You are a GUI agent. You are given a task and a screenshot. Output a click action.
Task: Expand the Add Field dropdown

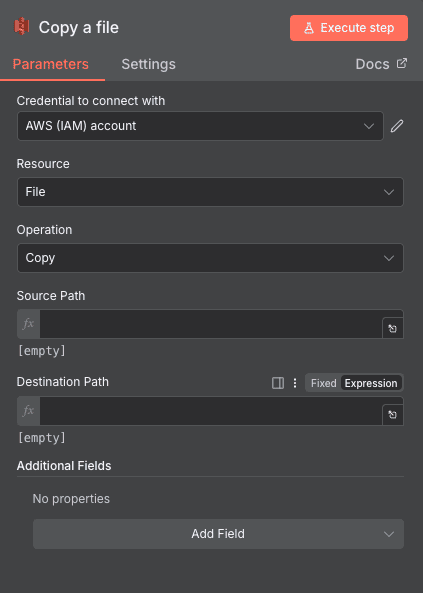pyautogui.click(x=218, y=534)
